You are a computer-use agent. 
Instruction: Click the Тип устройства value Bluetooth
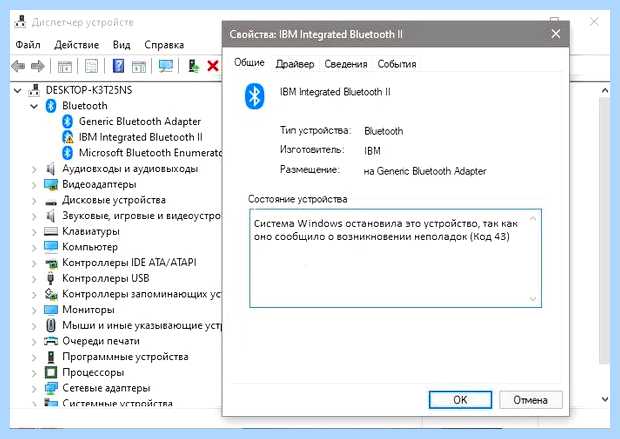click(x=384, y=131)
